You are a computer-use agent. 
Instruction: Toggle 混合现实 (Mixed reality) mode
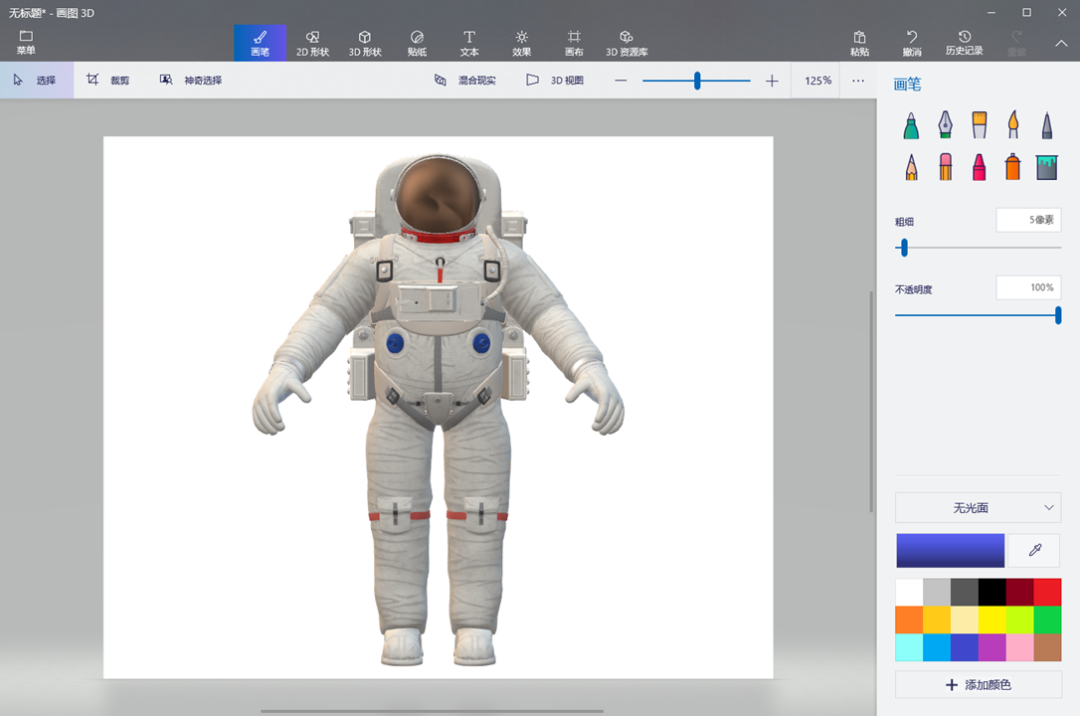pyautogui.click(x=465, y=80)
